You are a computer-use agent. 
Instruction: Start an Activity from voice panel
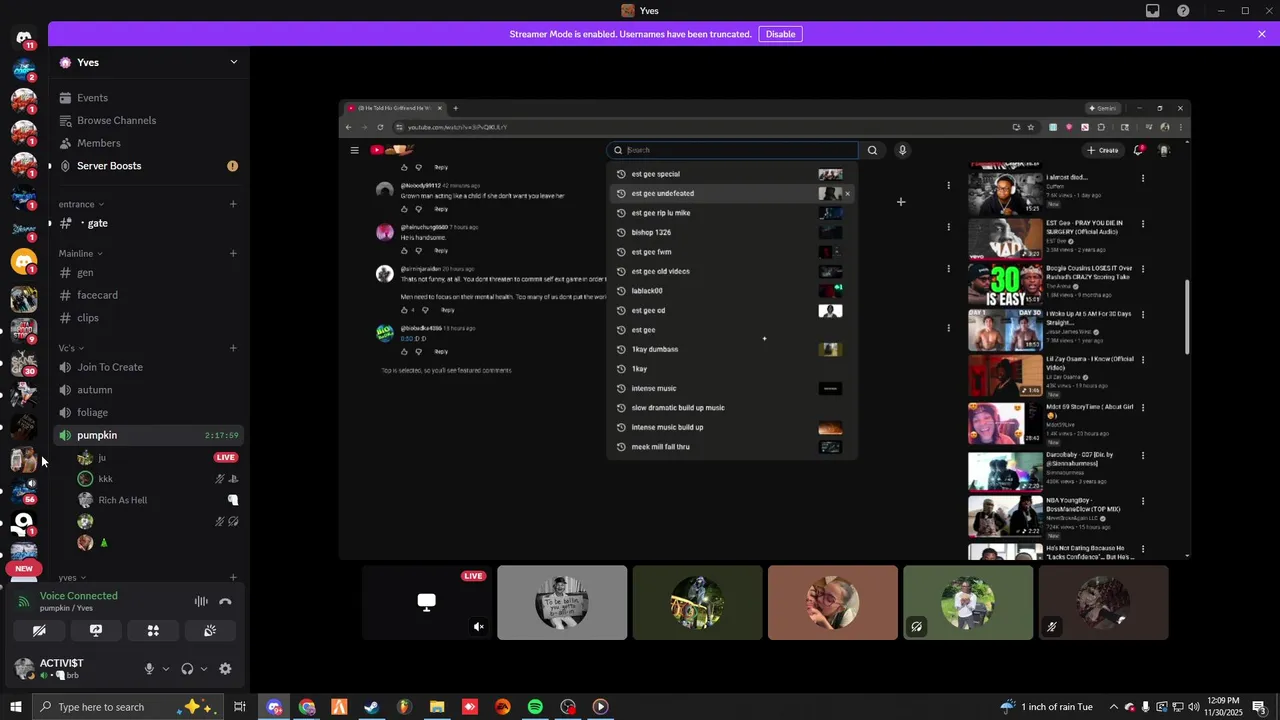tap(153, 631)
